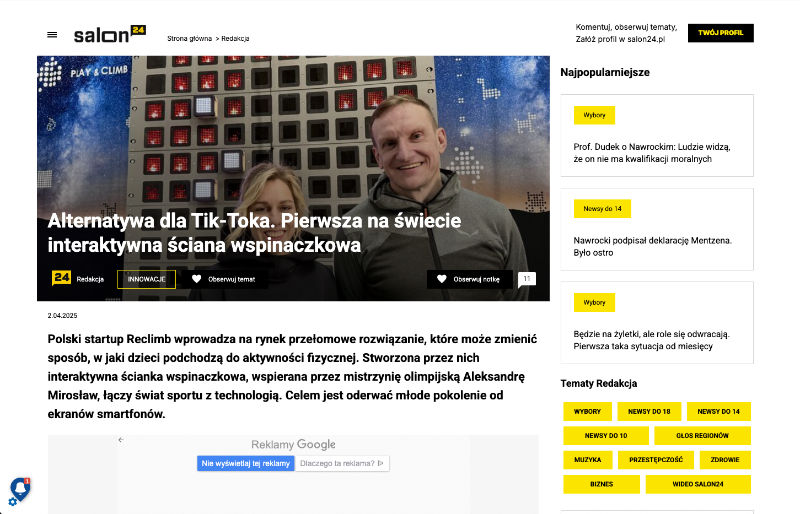Image resolution: width=800 pixels, height=514 pixels.
Task: Click the date 2.04.2025
Action: [62, 315]
